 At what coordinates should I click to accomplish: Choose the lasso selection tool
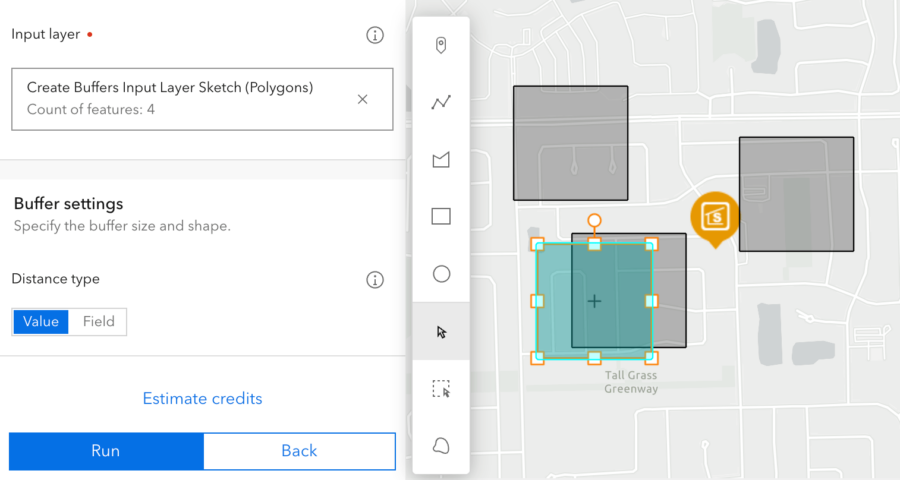(441, 446)
